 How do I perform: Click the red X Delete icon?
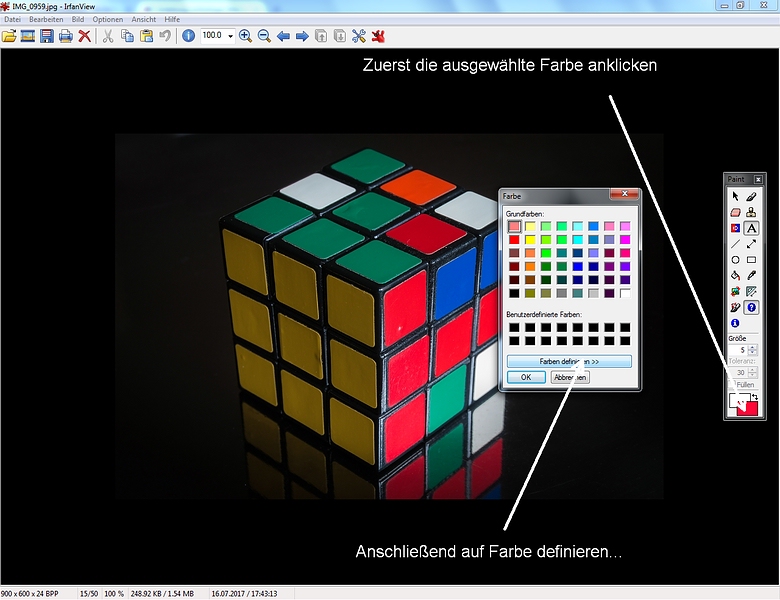pos(85,36)
